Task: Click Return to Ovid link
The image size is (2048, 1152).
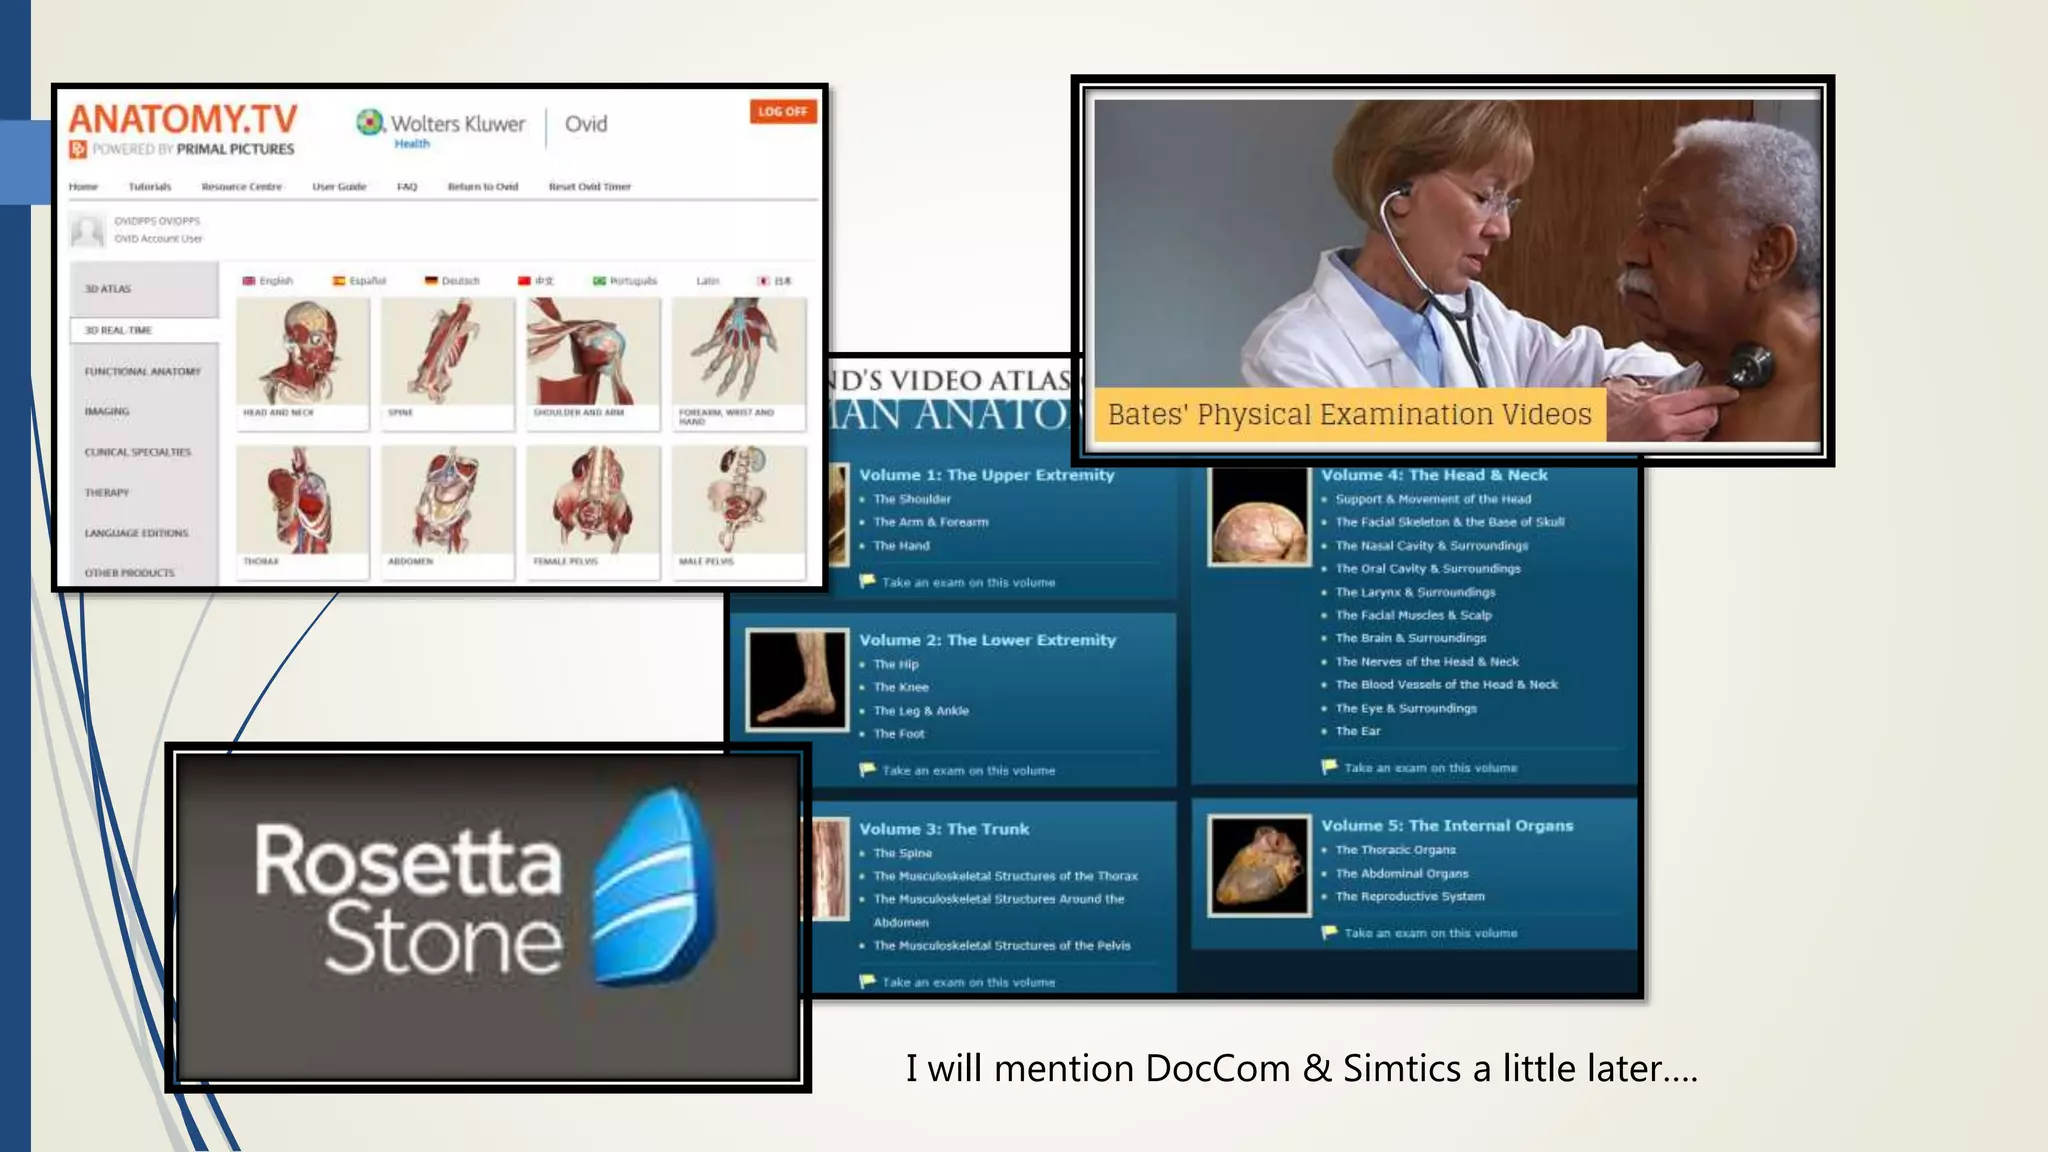Action: 483,187
